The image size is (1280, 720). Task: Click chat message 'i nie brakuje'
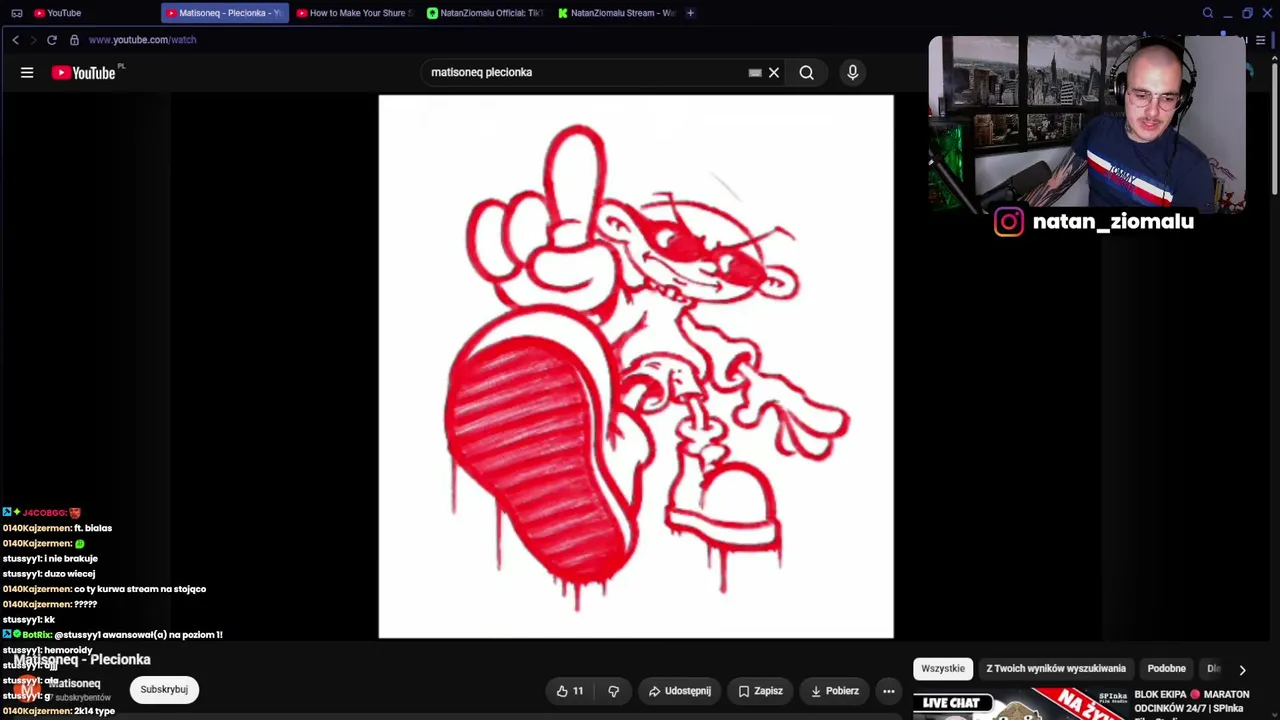71,559
